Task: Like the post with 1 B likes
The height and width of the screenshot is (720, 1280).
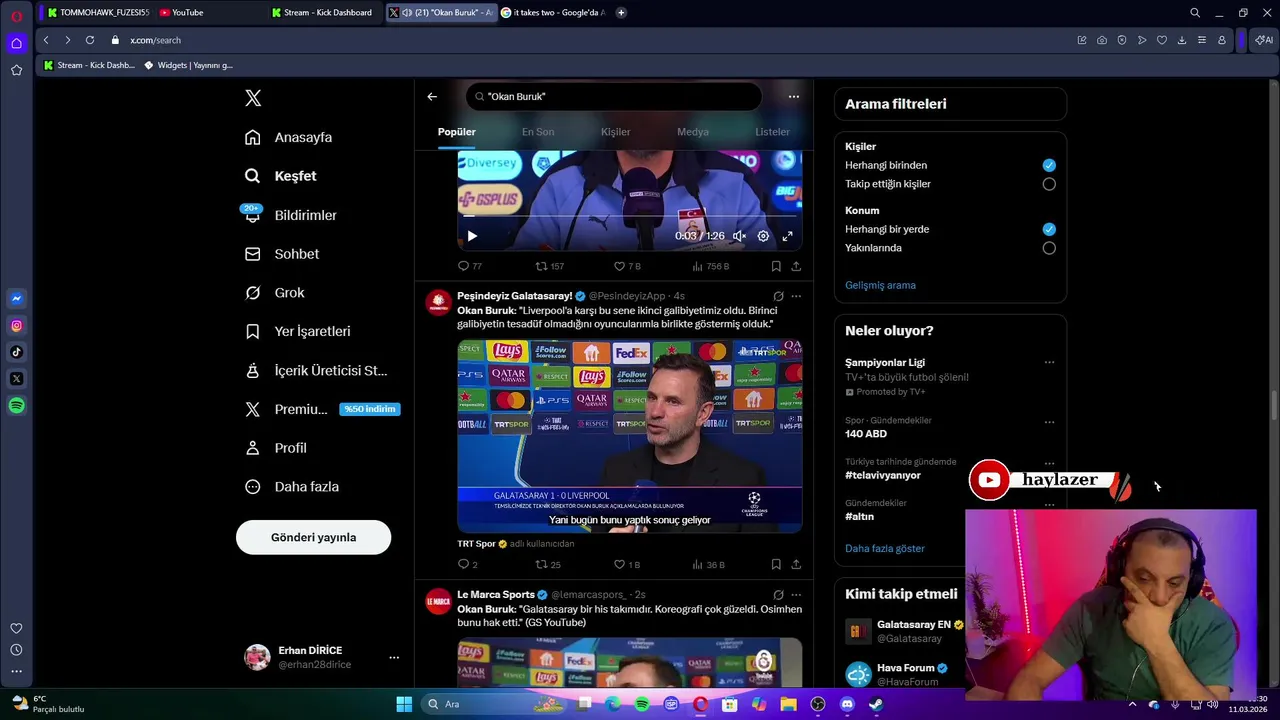Action: click(627, 564)
